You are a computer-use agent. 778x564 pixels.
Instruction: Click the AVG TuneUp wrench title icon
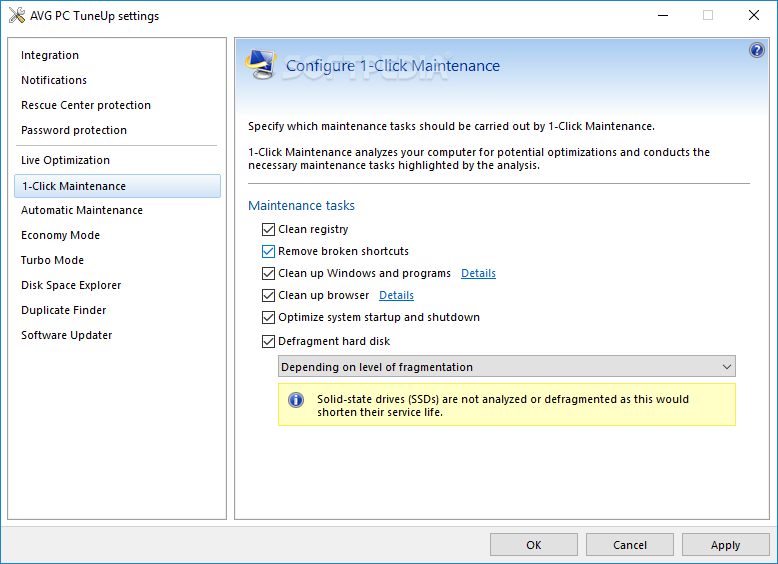click(x=17, y=15)
